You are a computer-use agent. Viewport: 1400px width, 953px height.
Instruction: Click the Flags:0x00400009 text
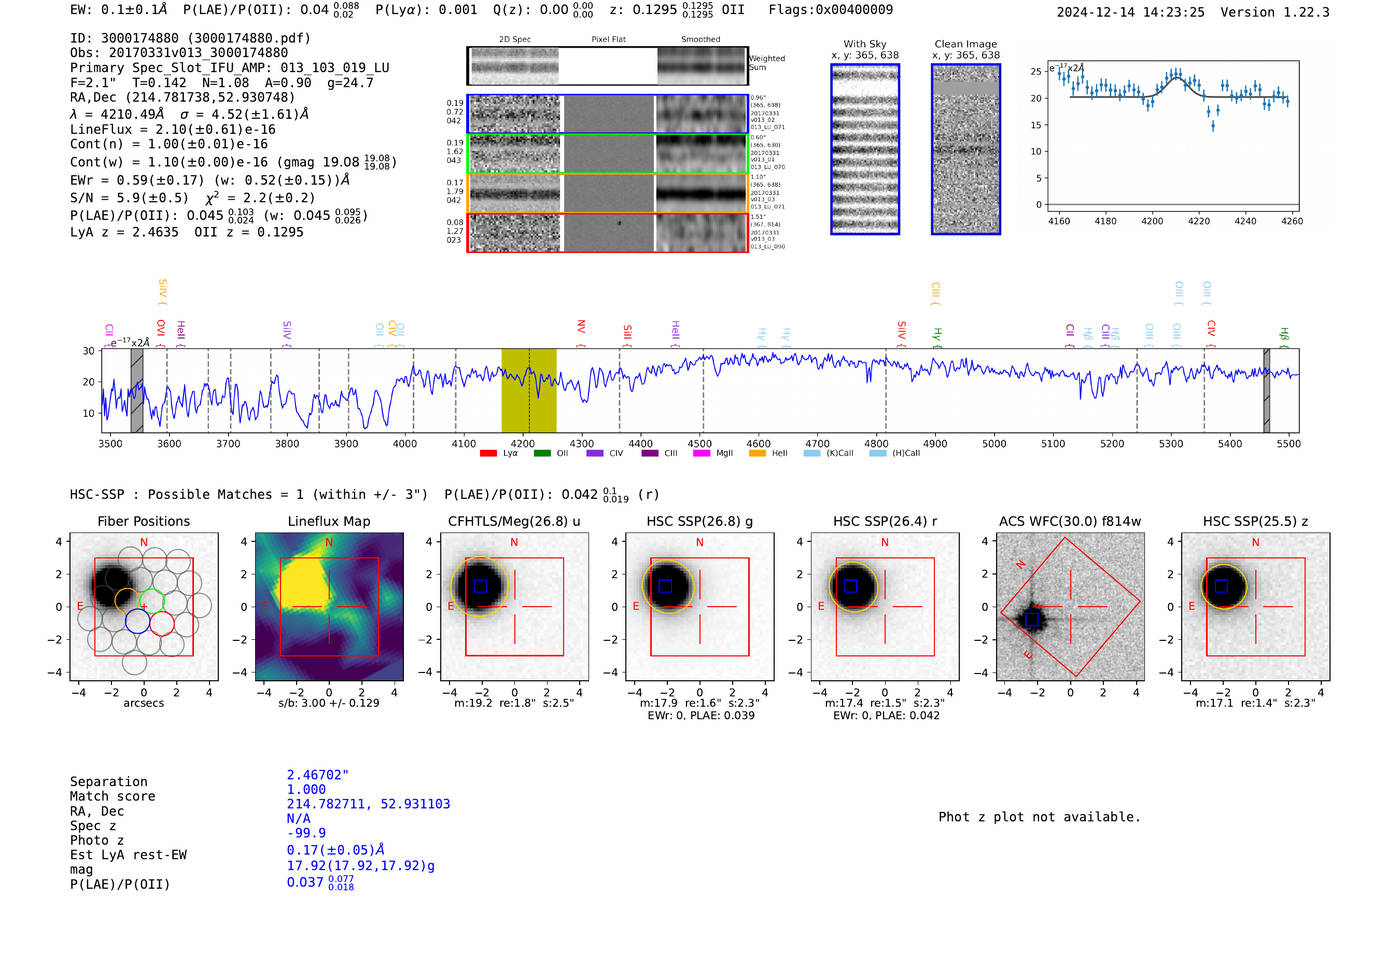pyautogui.click(x=831, y=10)
